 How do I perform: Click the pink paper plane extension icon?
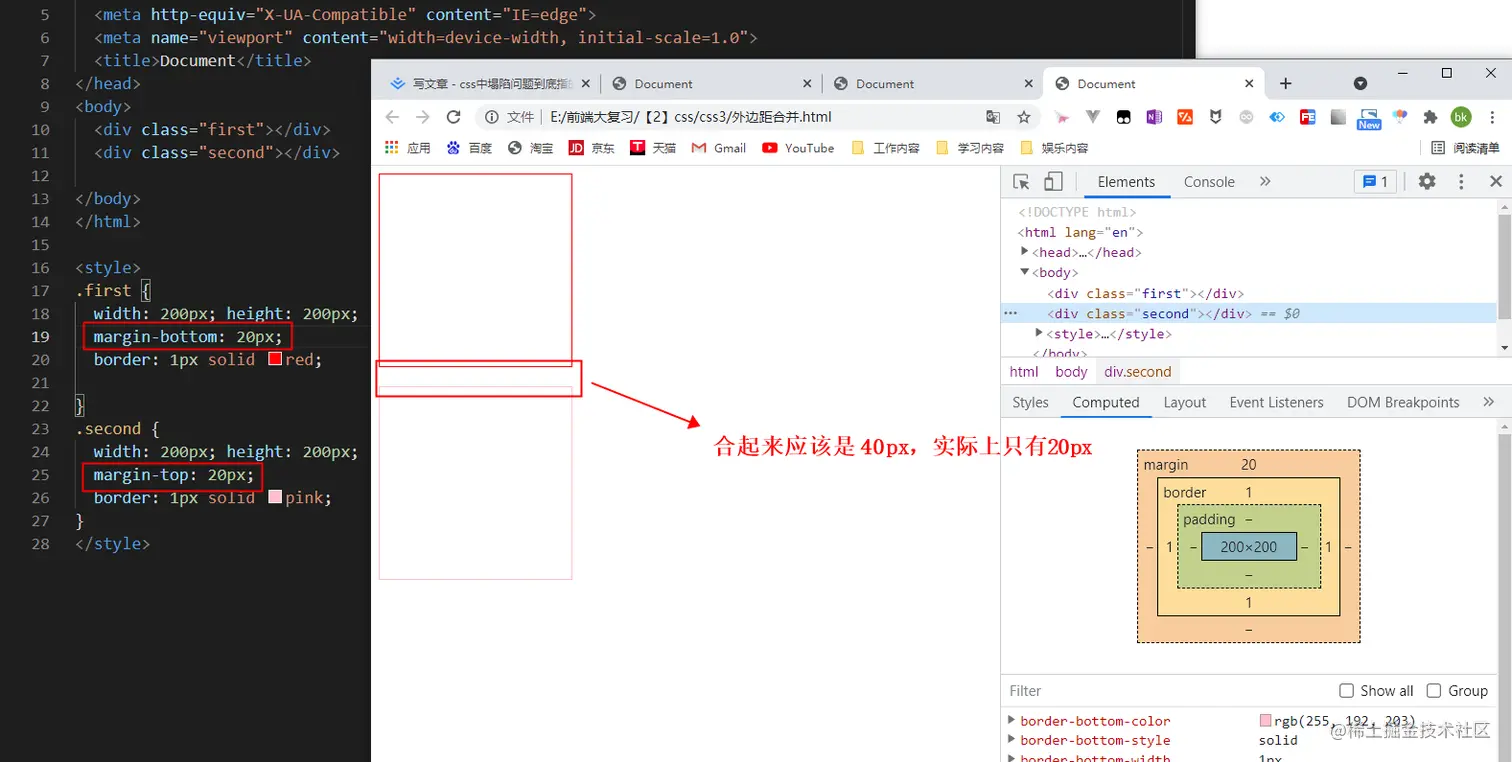pos(1062,117)
